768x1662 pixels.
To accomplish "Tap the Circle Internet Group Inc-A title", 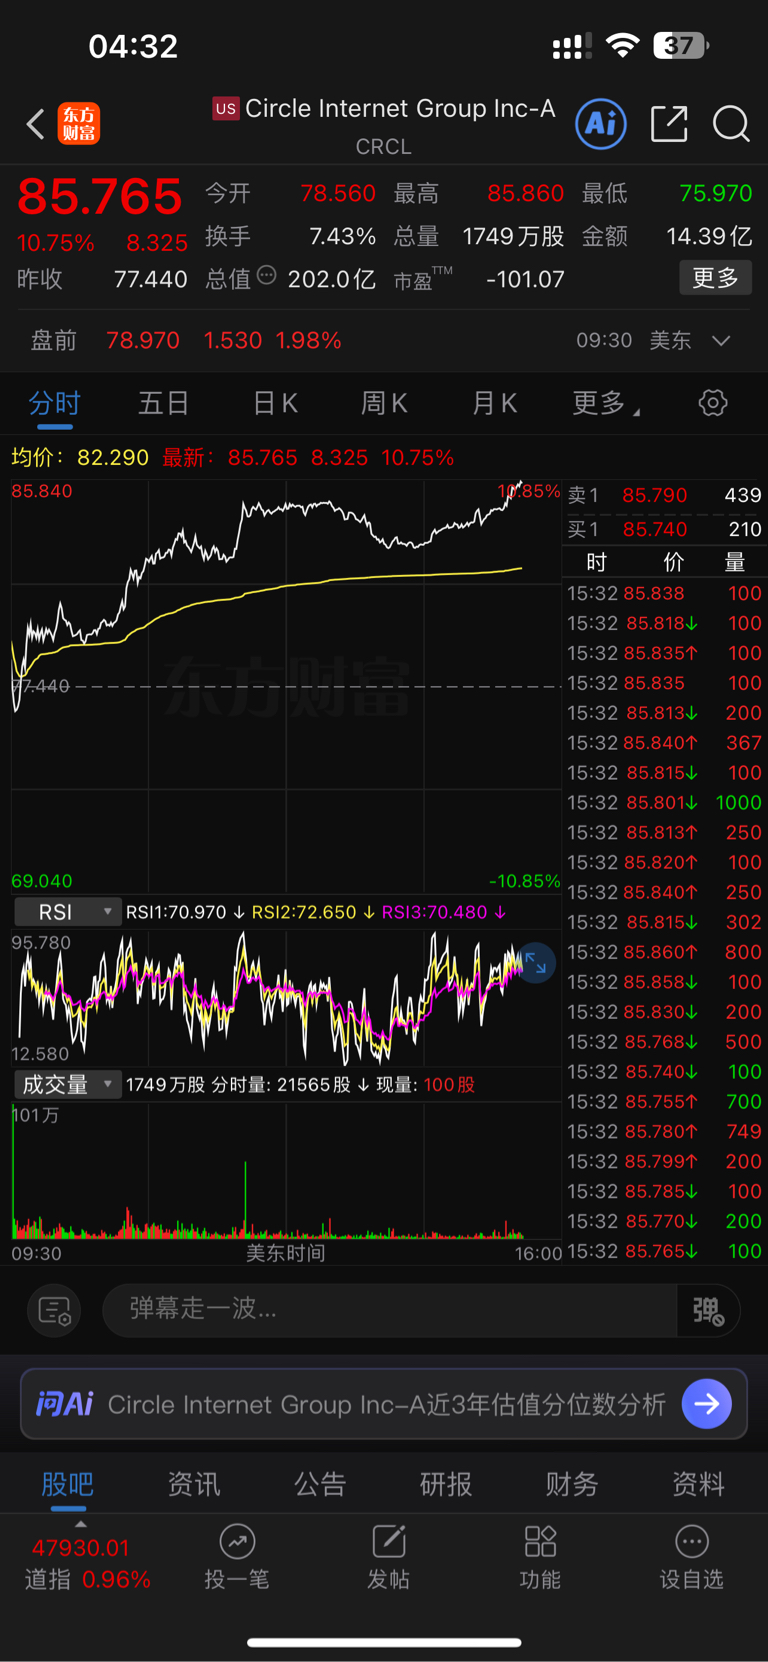I will pyautogui.click(x=400, y=108).
